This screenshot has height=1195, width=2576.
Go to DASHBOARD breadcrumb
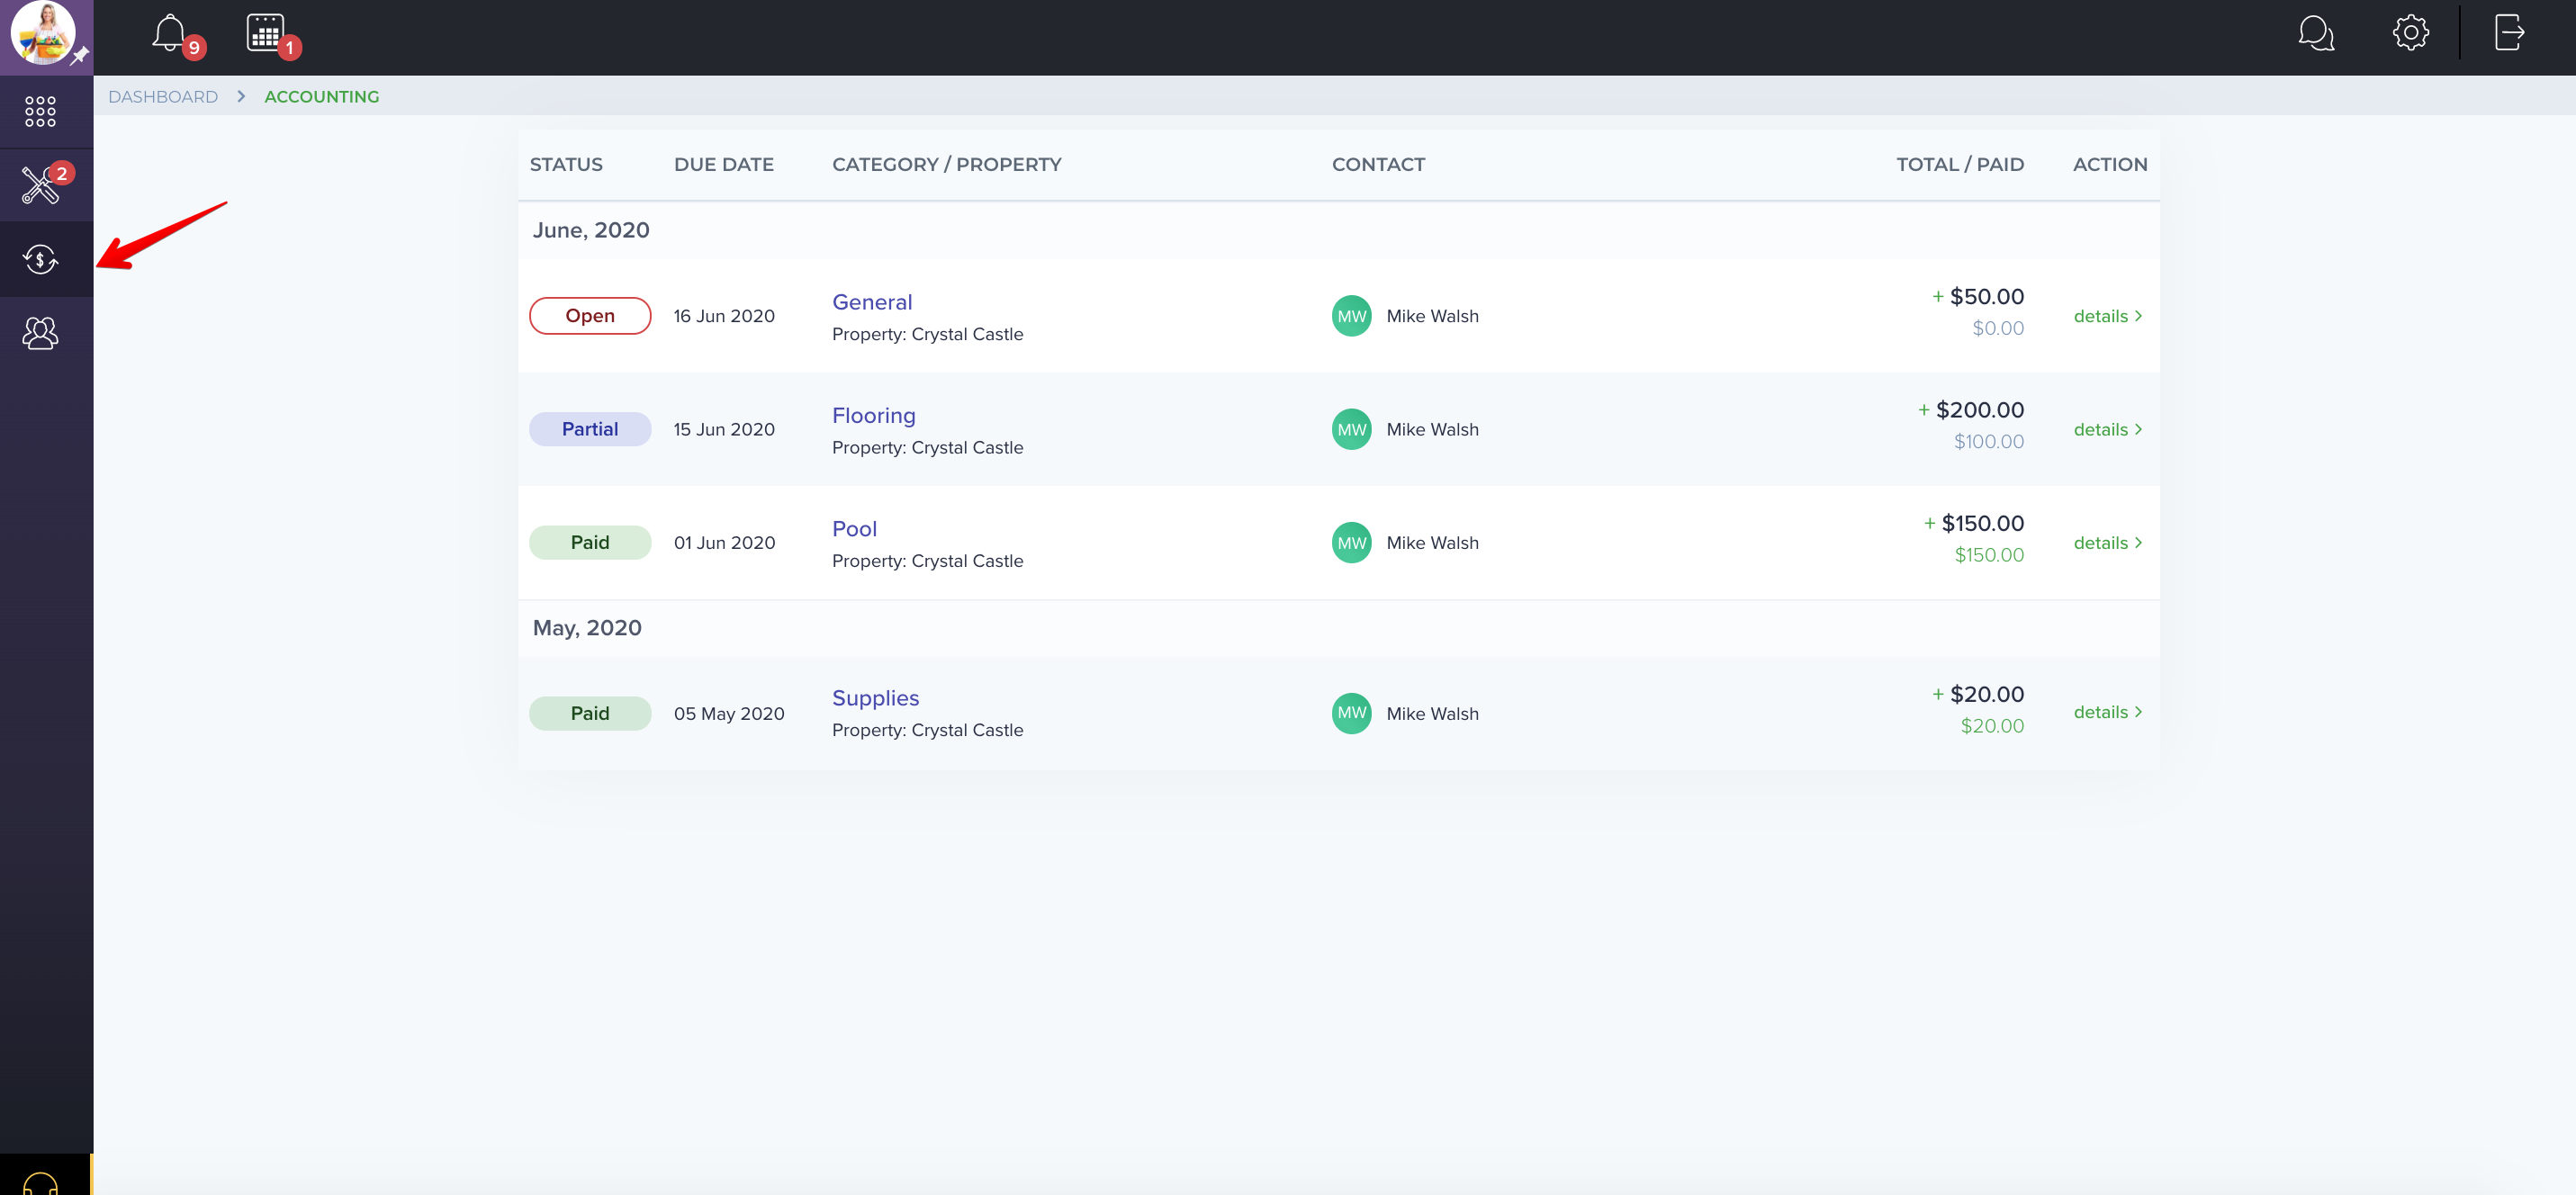(163, 97)
